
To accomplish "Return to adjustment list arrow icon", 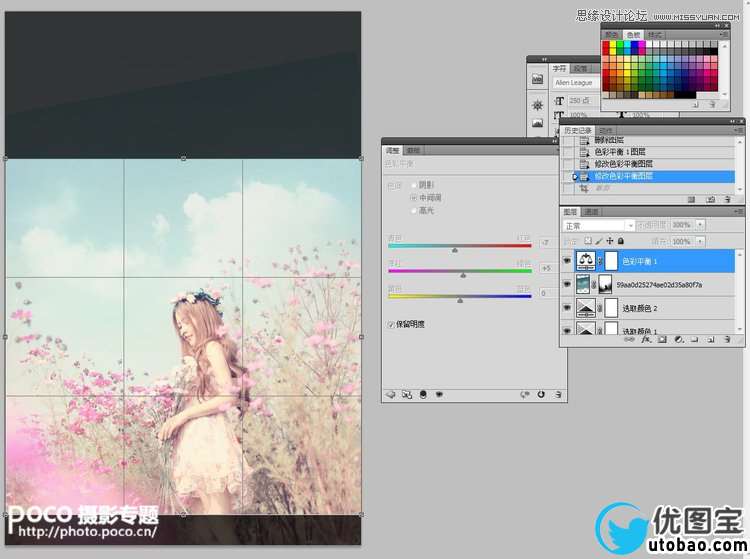I will (391, 395).
